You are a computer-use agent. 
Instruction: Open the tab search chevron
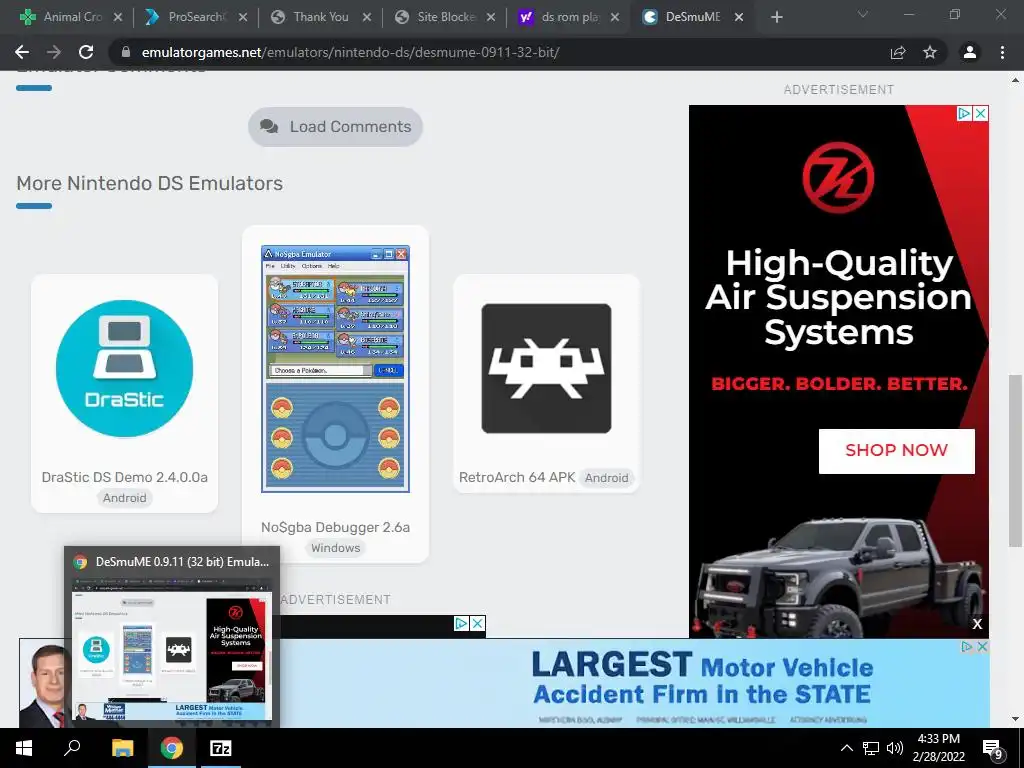(863, 14)
